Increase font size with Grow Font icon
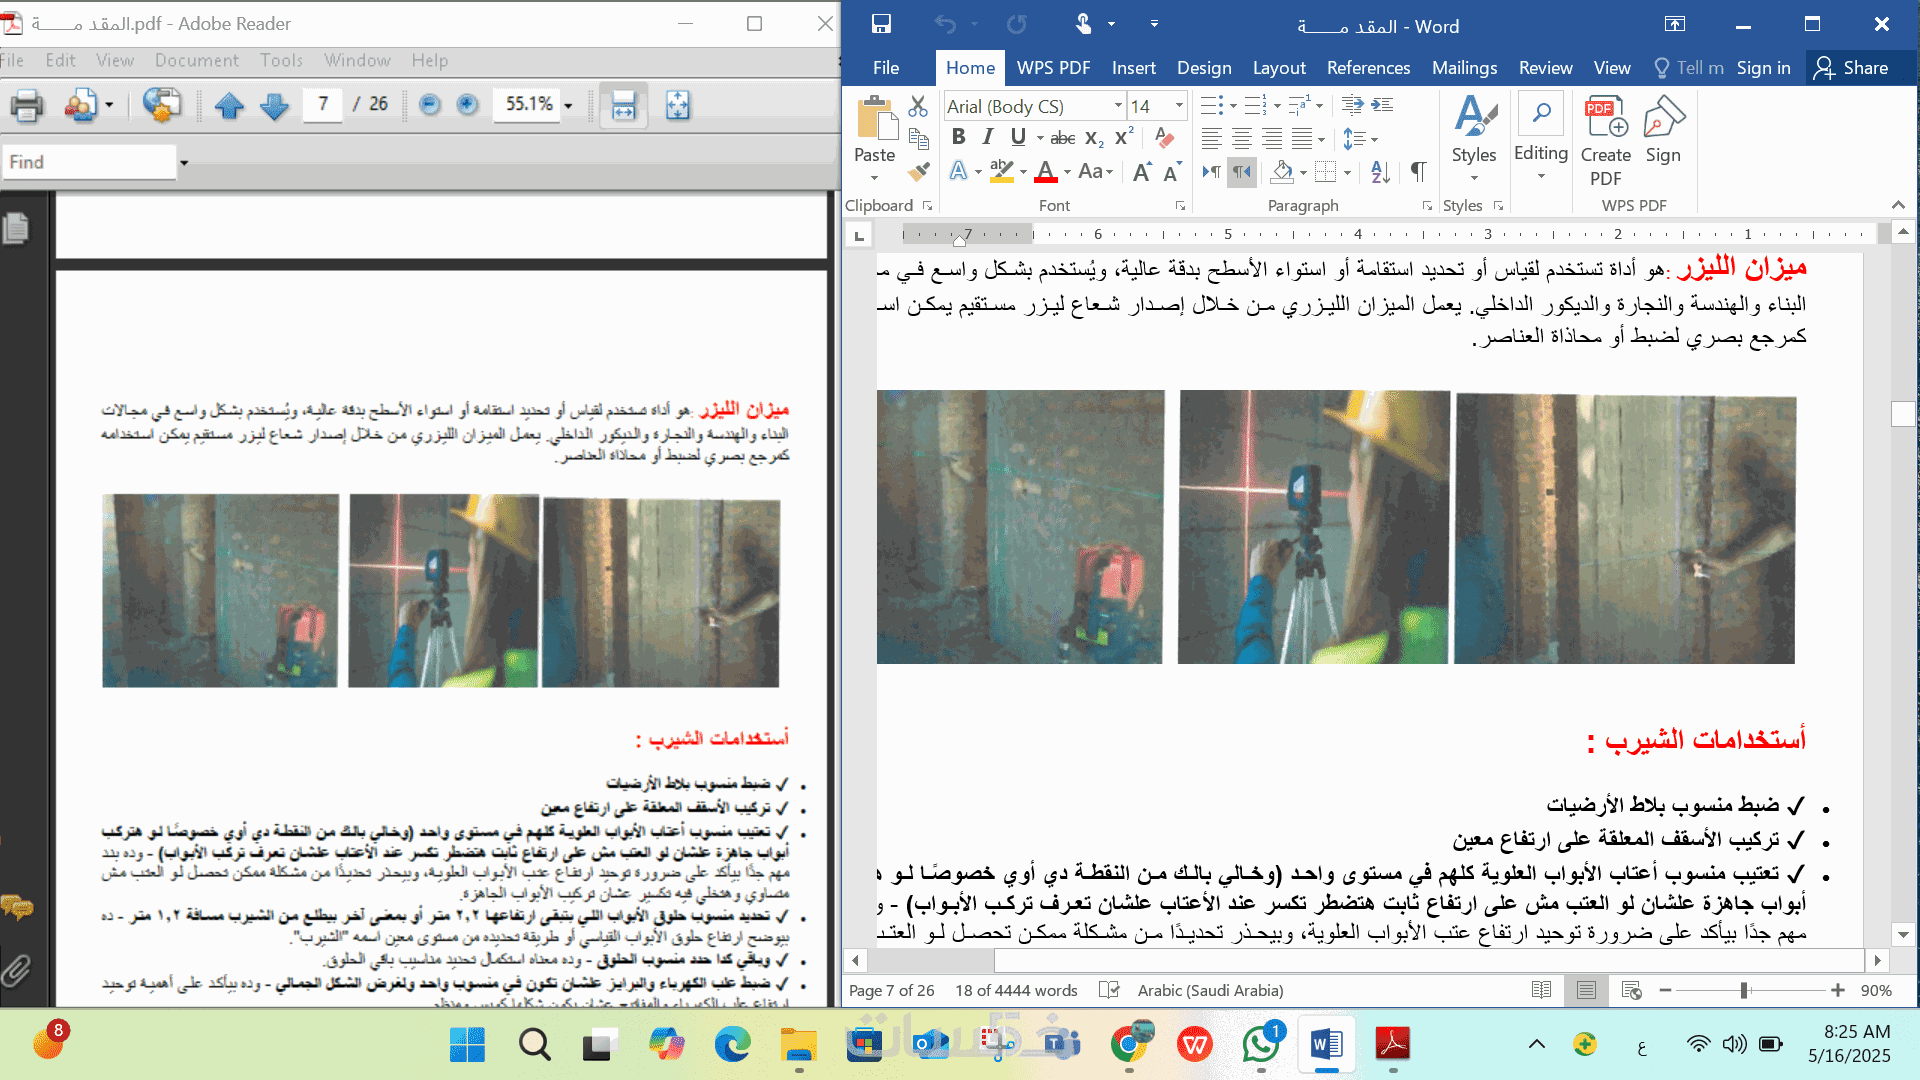This screenshot has width=1920, height=1080. point(1142,172)
